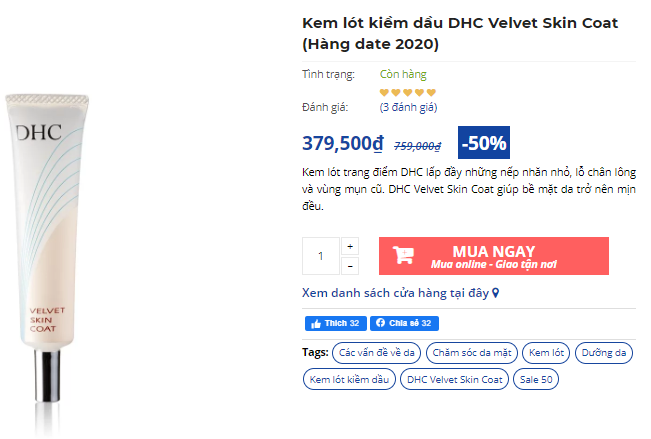Select the Kem lót tag
The height and width of the screenshot is (439, 651).
click(547, 353)
